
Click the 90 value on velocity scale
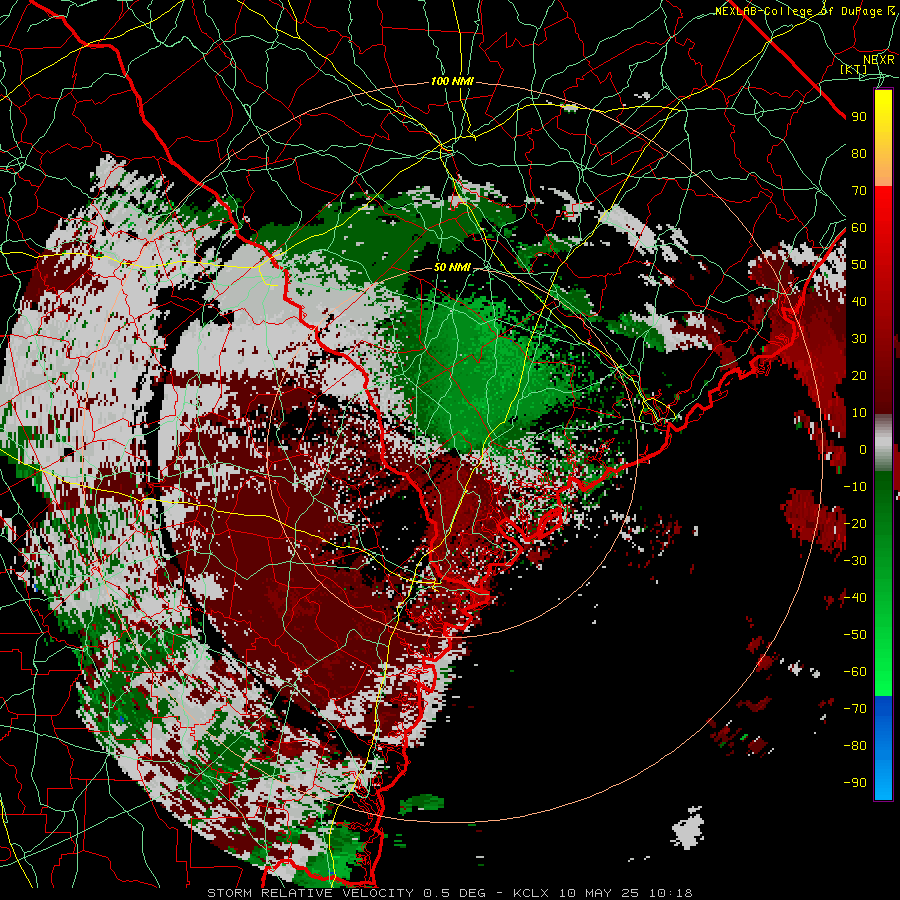[859, 117]
